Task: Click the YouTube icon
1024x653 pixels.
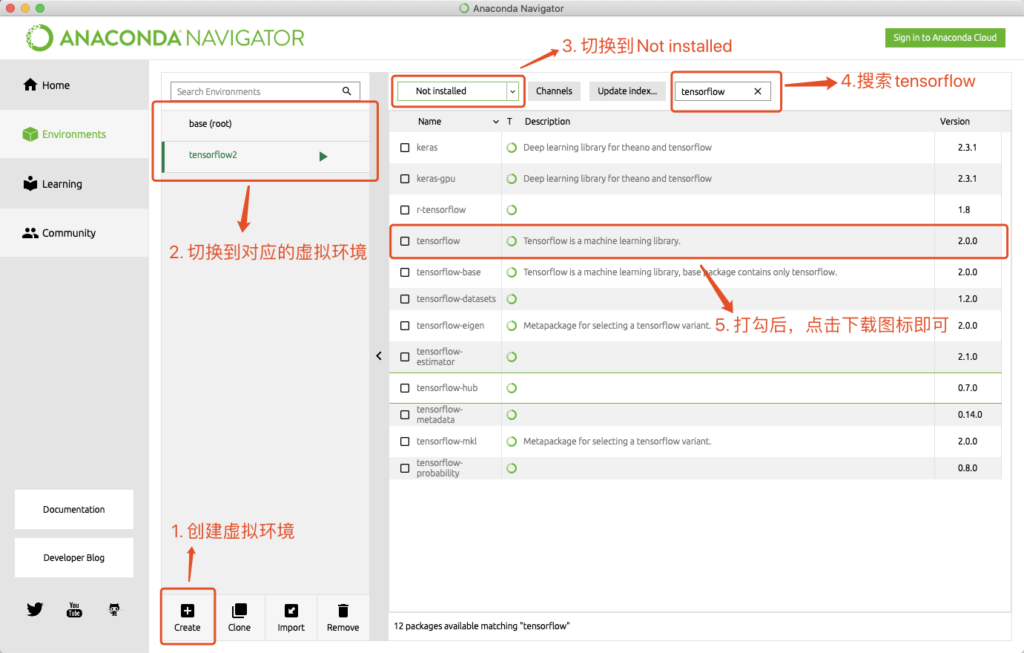Action: pyautogui.click(x=74, y=609)
